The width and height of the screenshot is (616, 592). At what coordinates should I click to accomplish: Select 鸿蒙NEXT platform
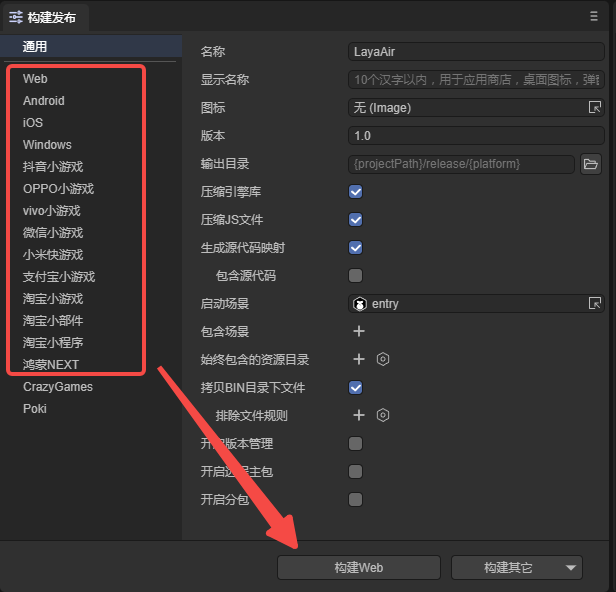click(x=51, y=365)
